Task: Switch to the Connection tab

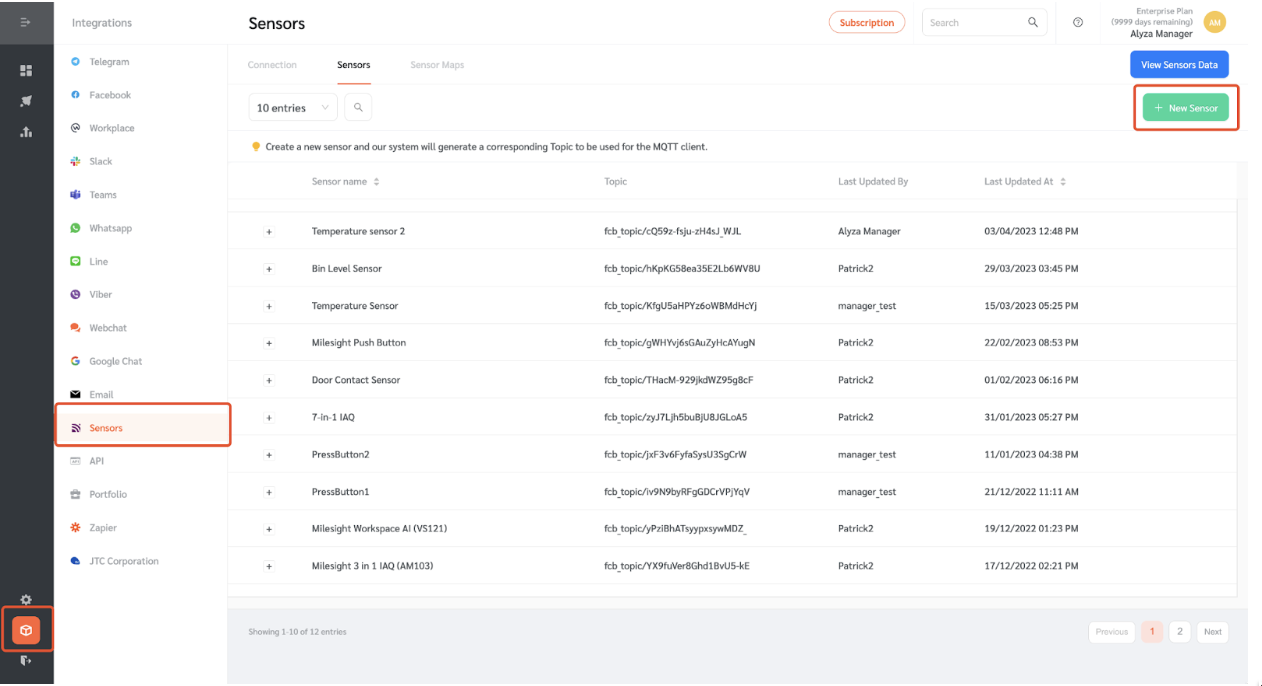Action: (x=272, y=64)
